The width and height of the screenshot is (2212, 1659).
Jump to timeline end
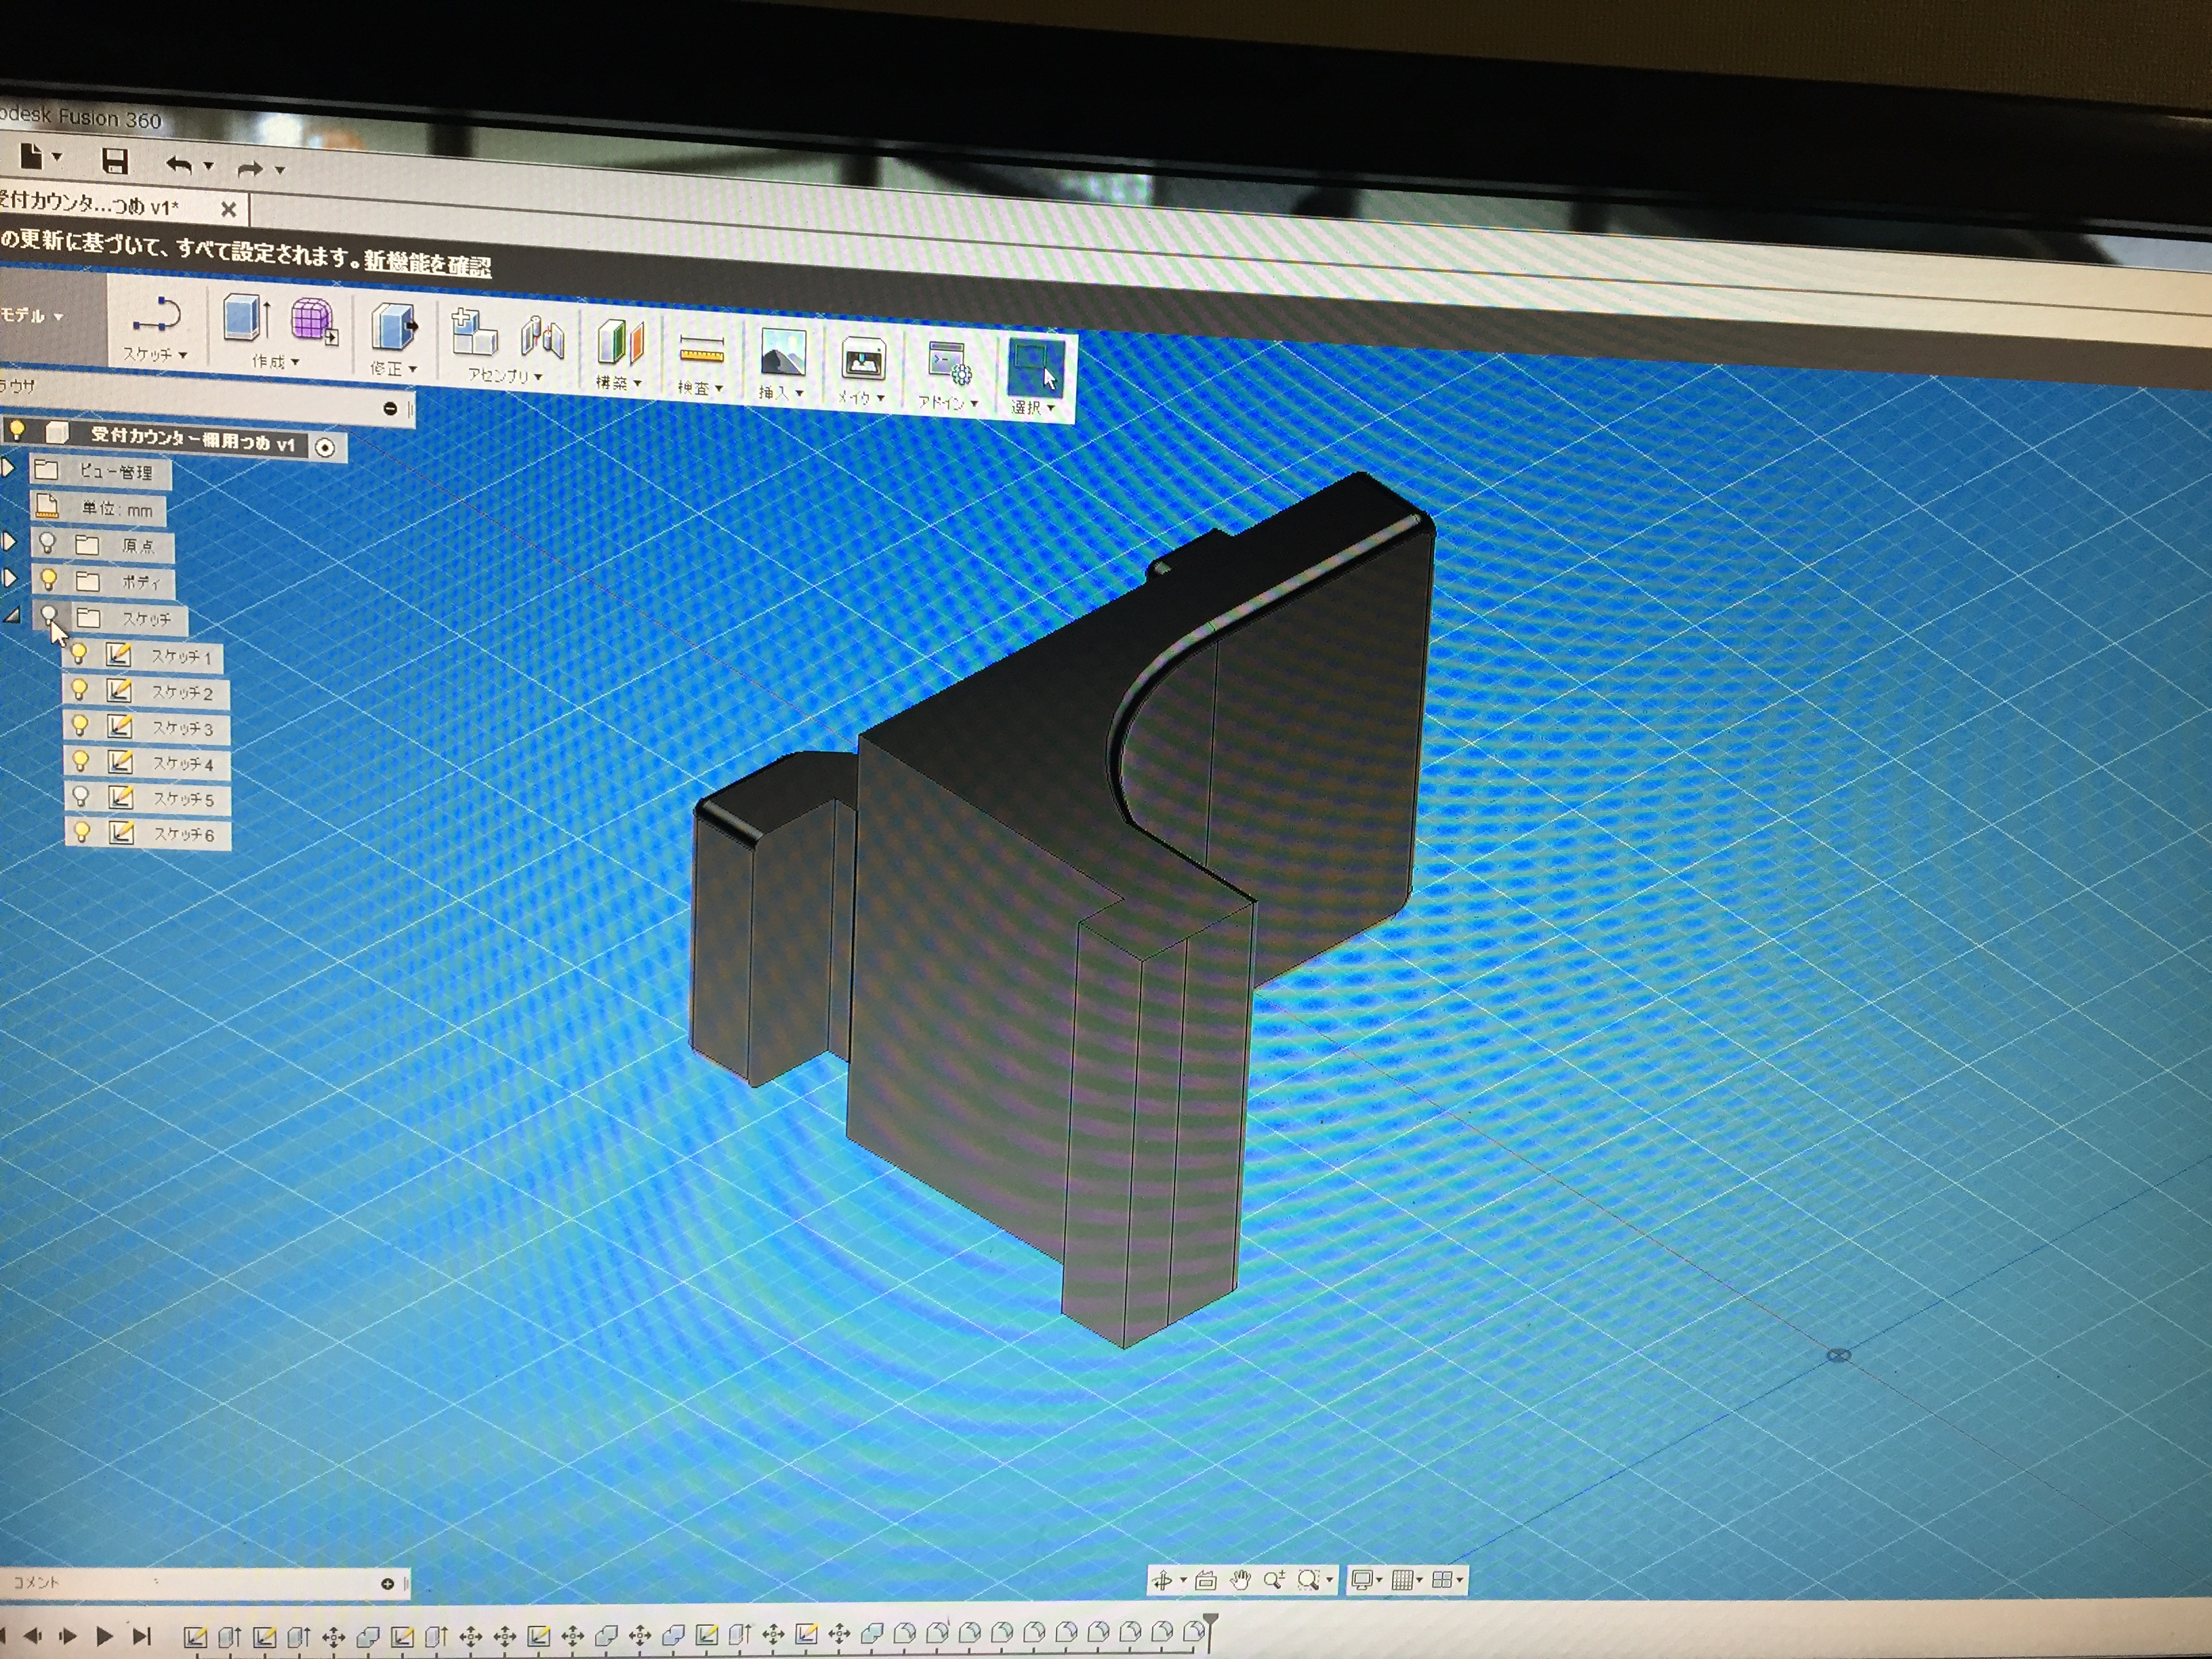coord(142,1637)
